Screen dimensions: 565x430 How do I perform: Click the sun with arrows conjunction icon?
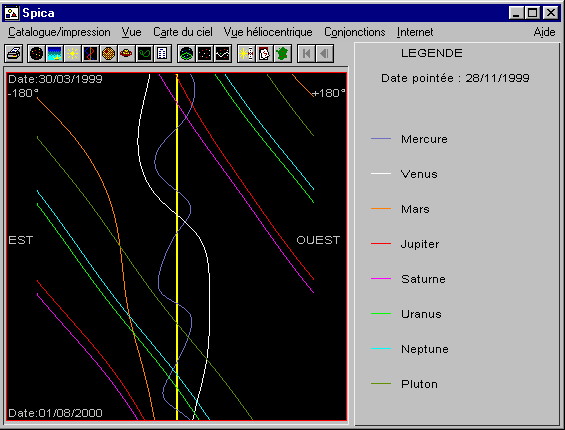pos(246,54)
